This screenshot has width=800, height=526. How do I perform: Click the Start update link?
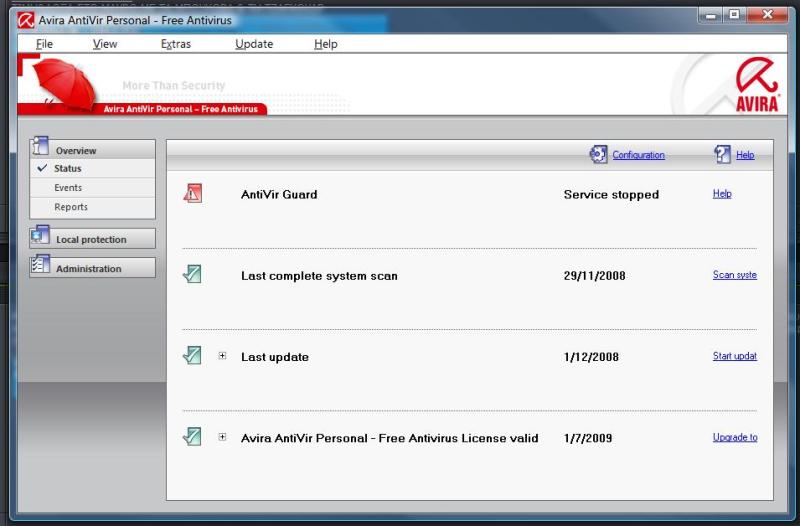[735, 356]
